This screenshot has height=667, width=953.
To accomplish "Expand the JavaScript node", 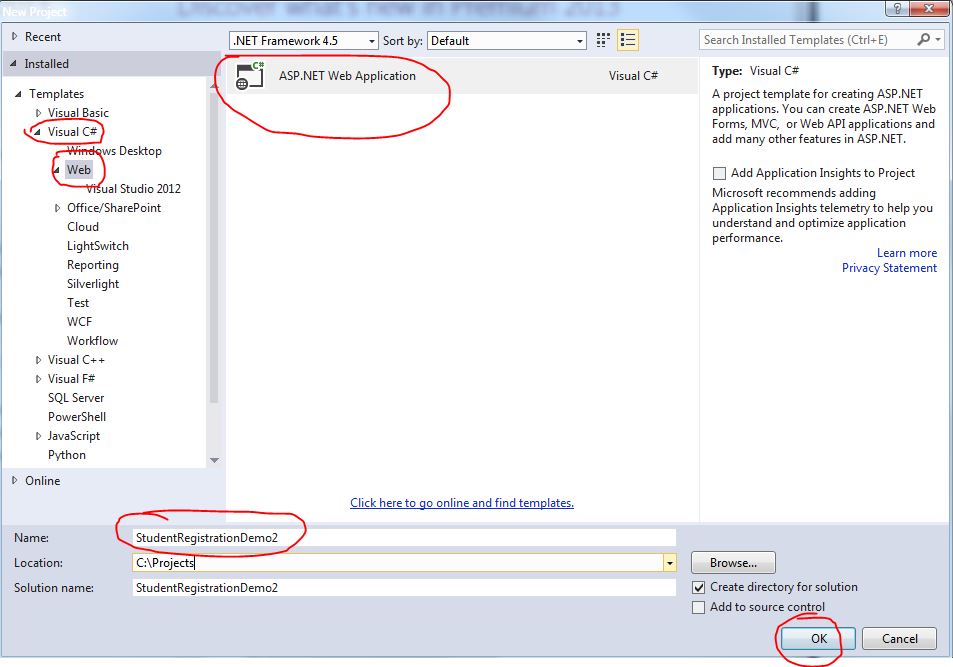I will [38, 436].
